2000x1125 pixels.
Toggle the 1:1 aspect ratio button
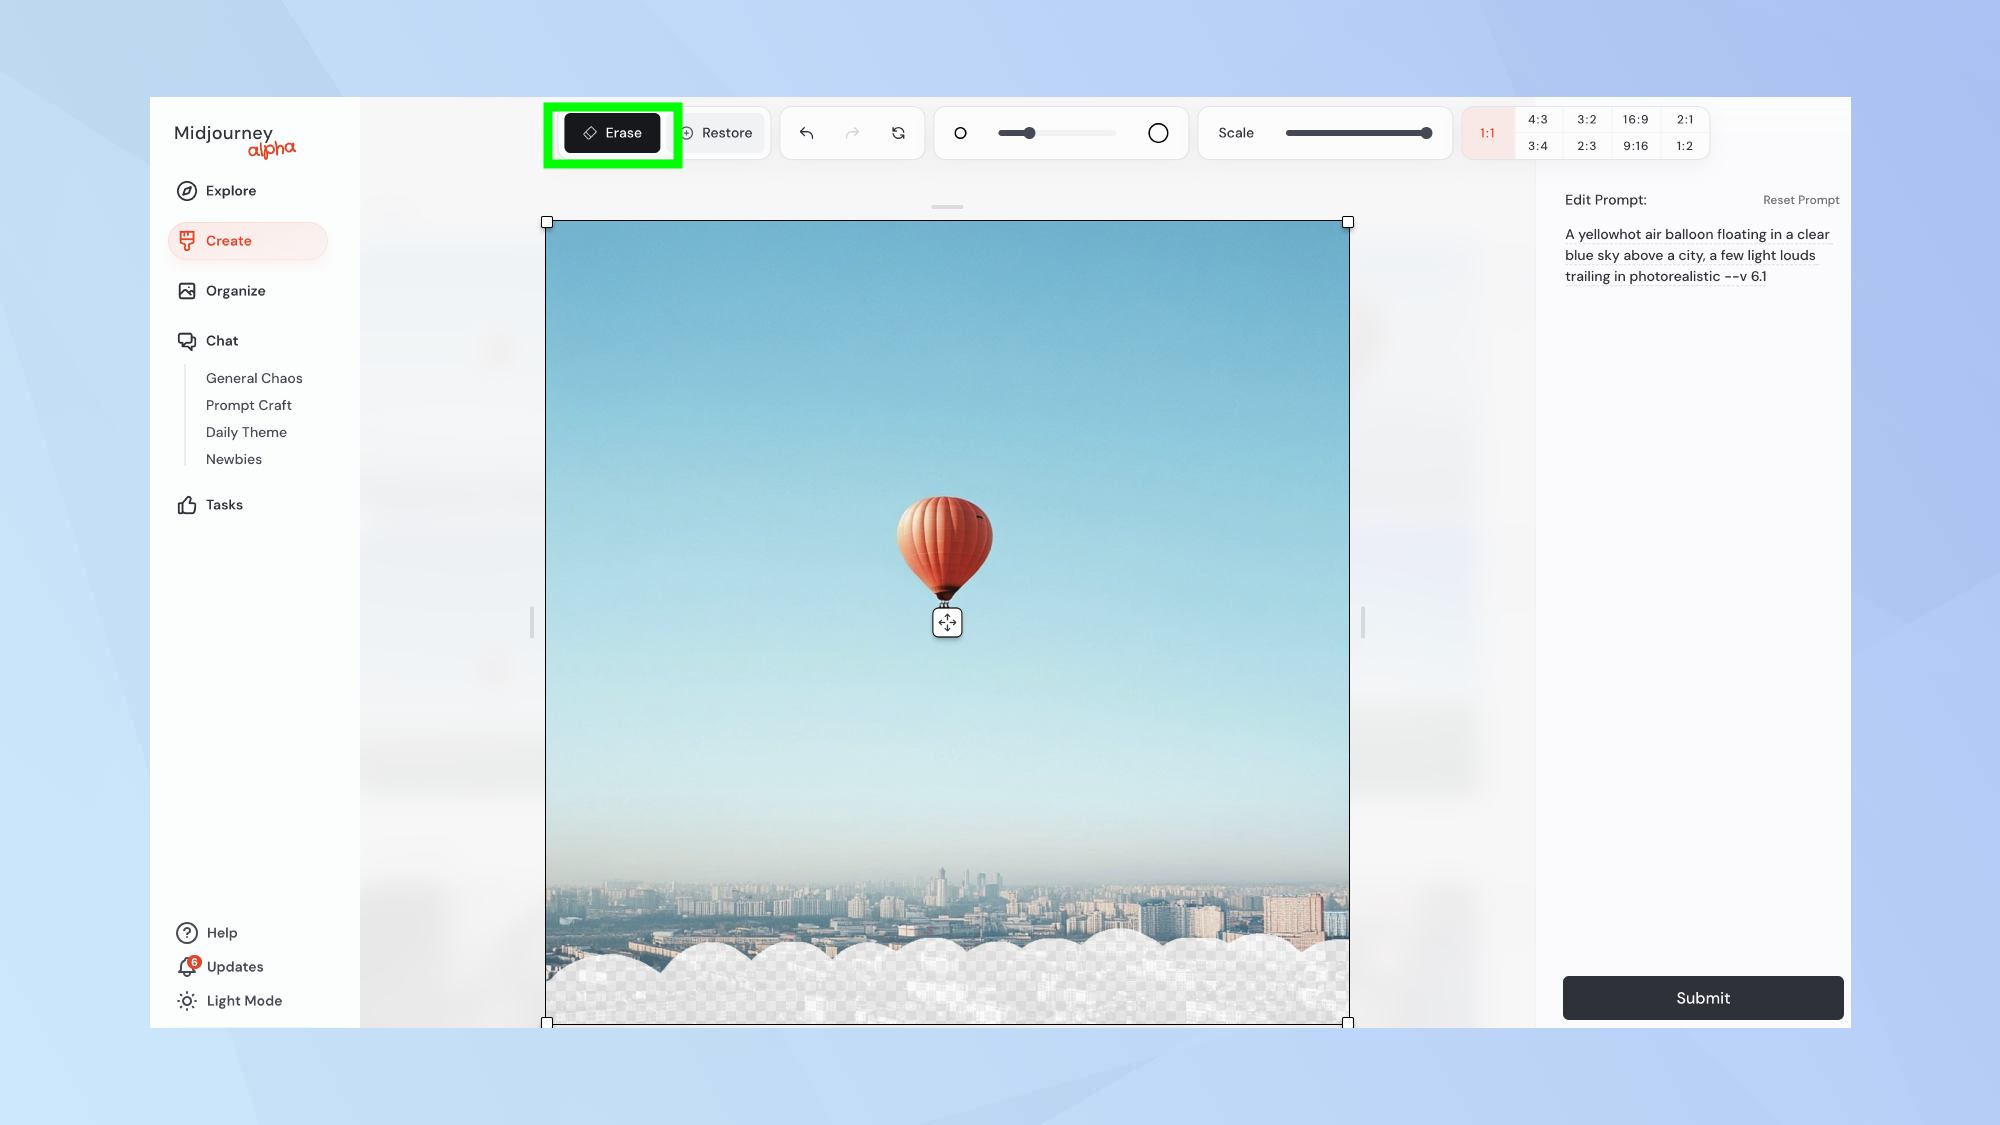(x=1488, y=132)
